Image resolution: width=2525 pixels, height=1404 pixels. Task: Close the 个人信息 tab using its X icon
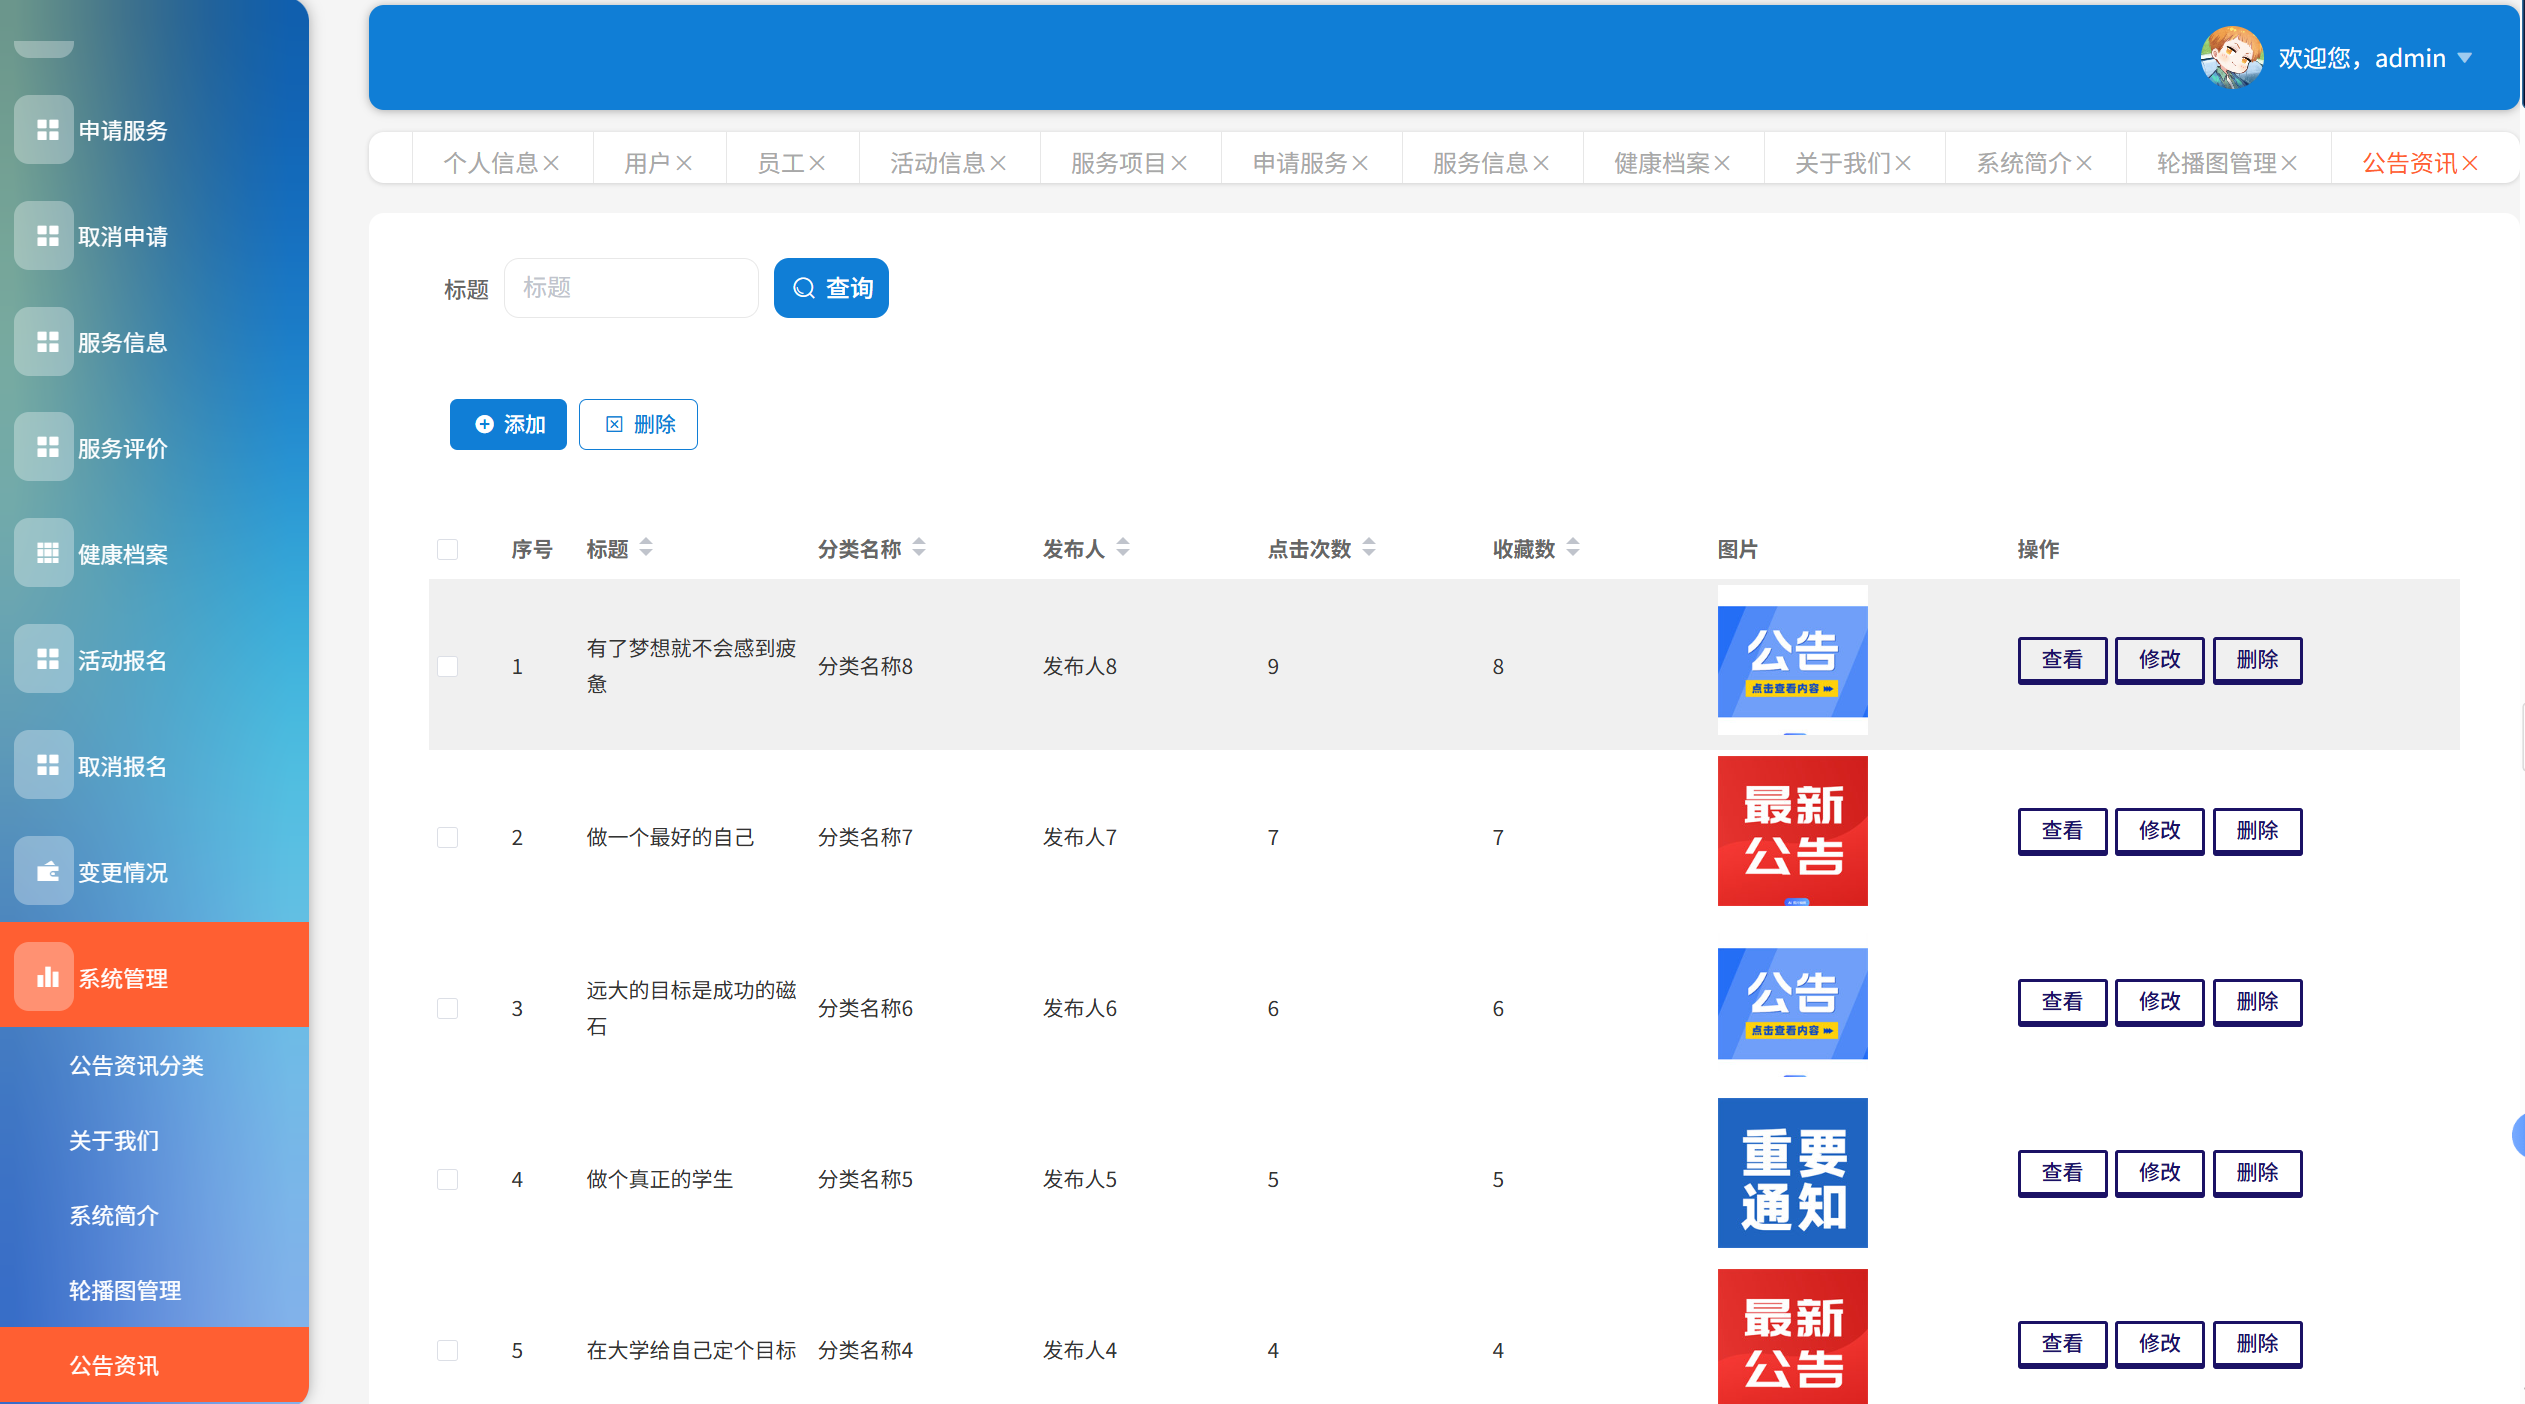pyautogui.click(x=552, y=163)
